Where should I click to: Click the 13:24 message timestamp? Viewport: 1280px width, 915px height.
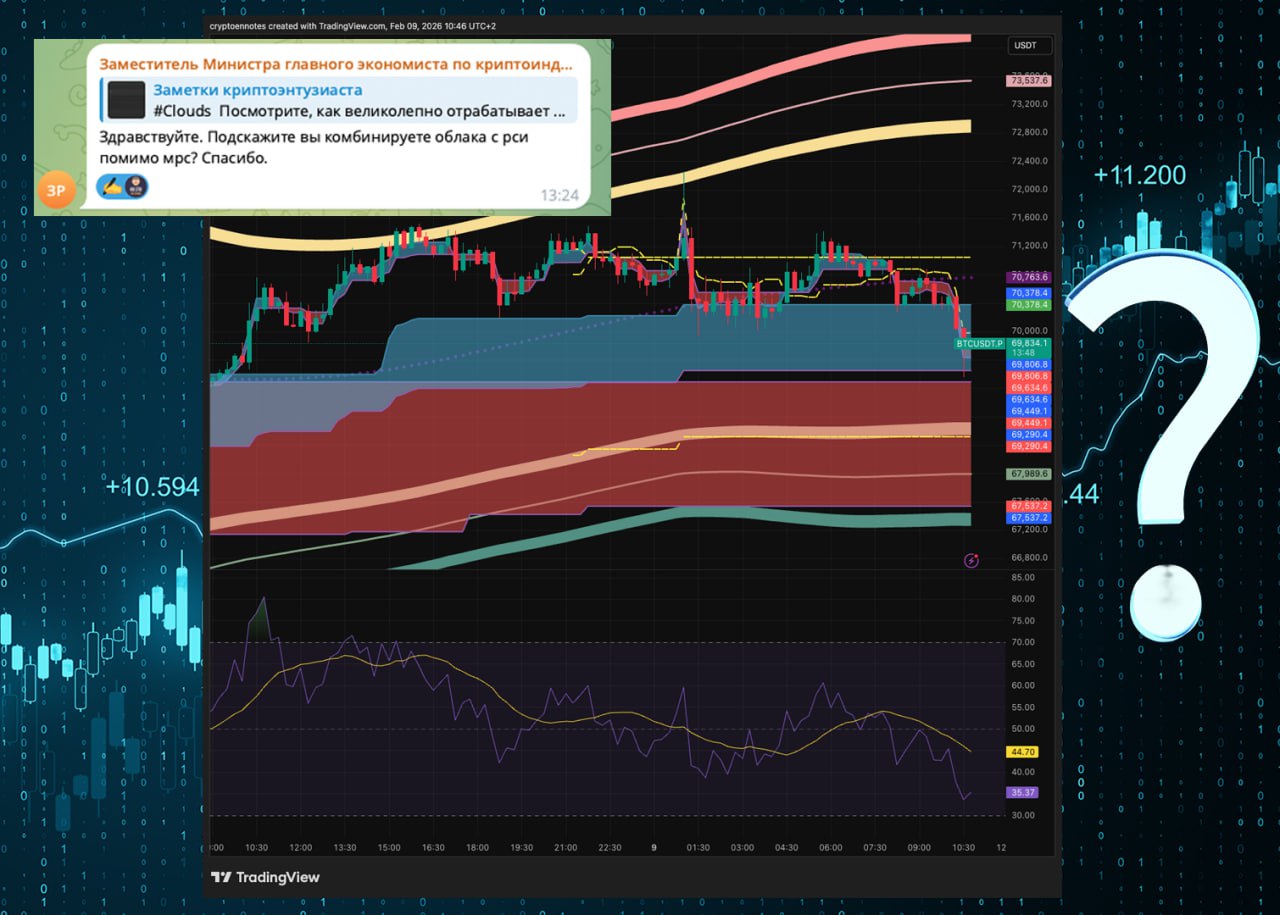[559, 195]
